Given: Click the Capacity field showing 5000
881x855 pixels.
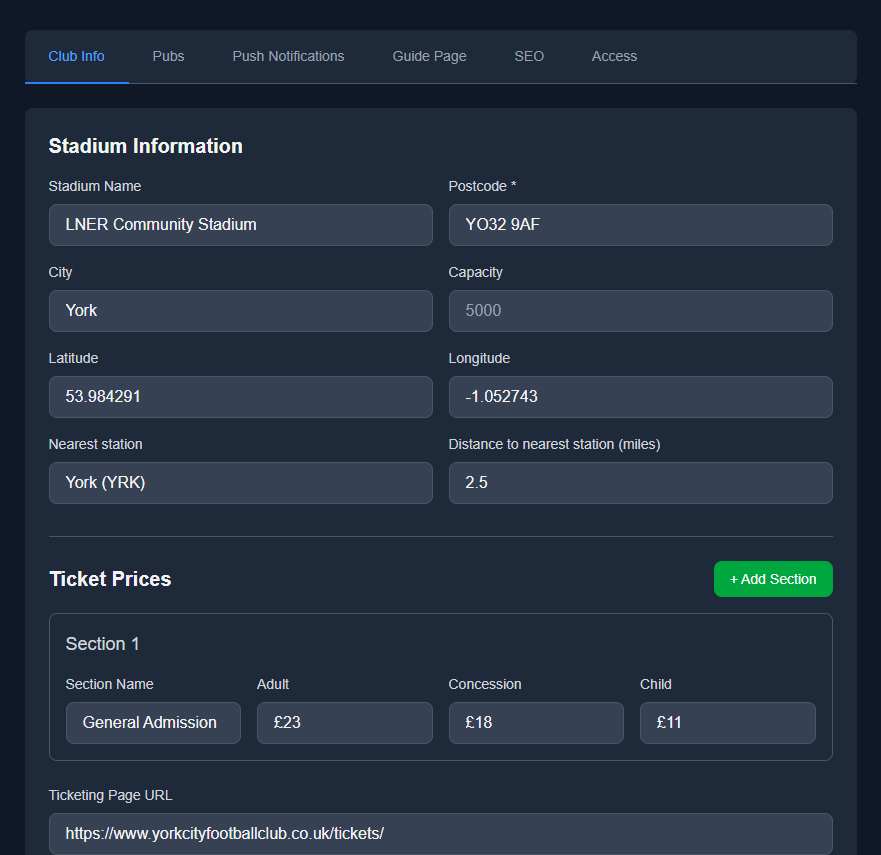Looking at the screenshot, I should pos(641,311).
